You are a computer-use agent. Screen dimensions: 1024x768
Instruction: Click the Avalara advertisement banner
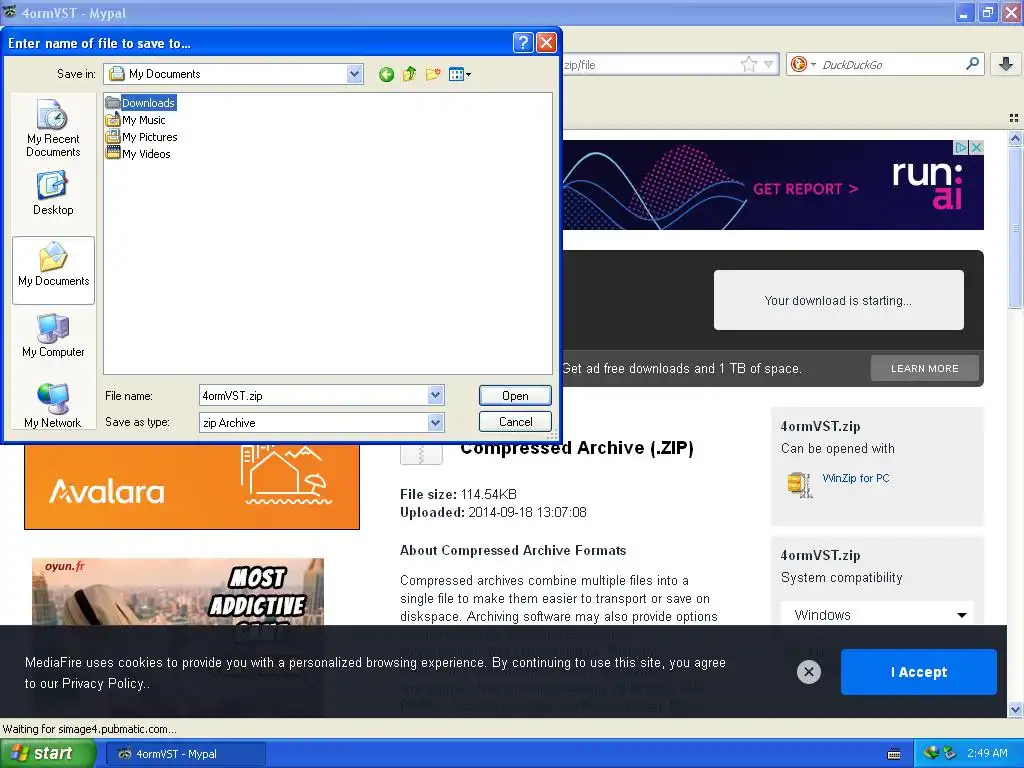[192, 487]
